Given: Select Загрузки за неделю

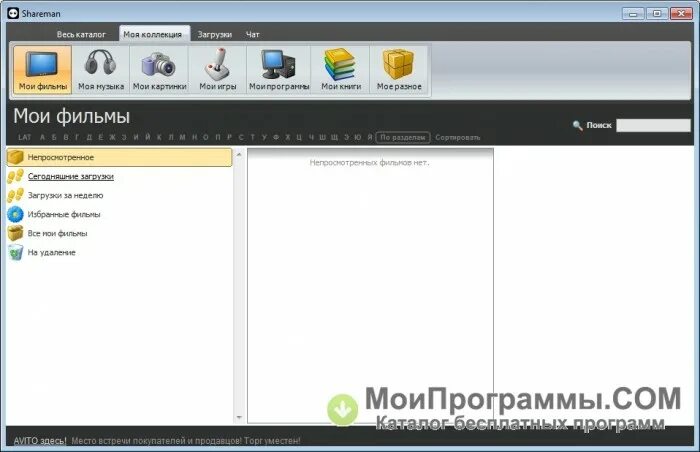Looking at the screenshot, I should coord(65,195).
